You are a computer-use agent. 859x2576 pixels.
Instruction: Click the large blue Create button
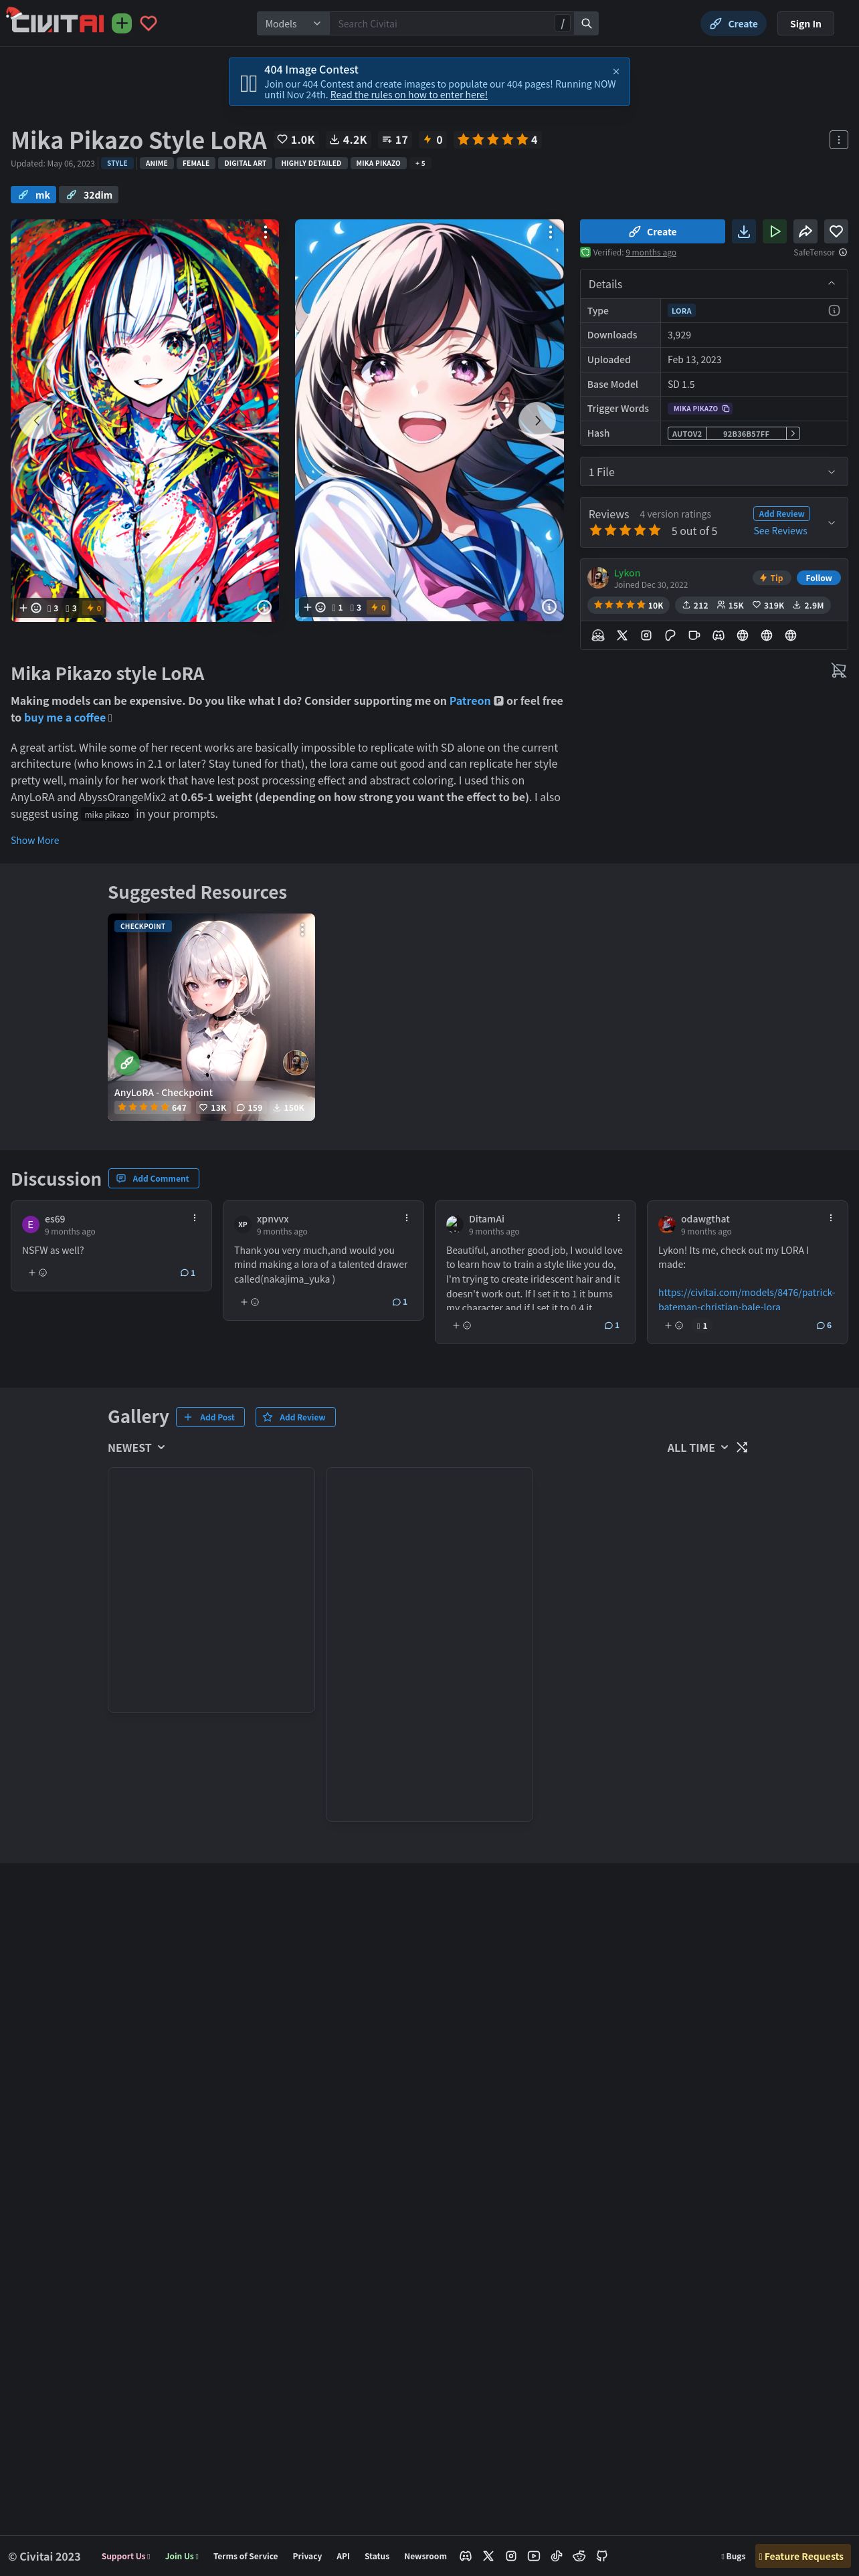click(652, 231)
